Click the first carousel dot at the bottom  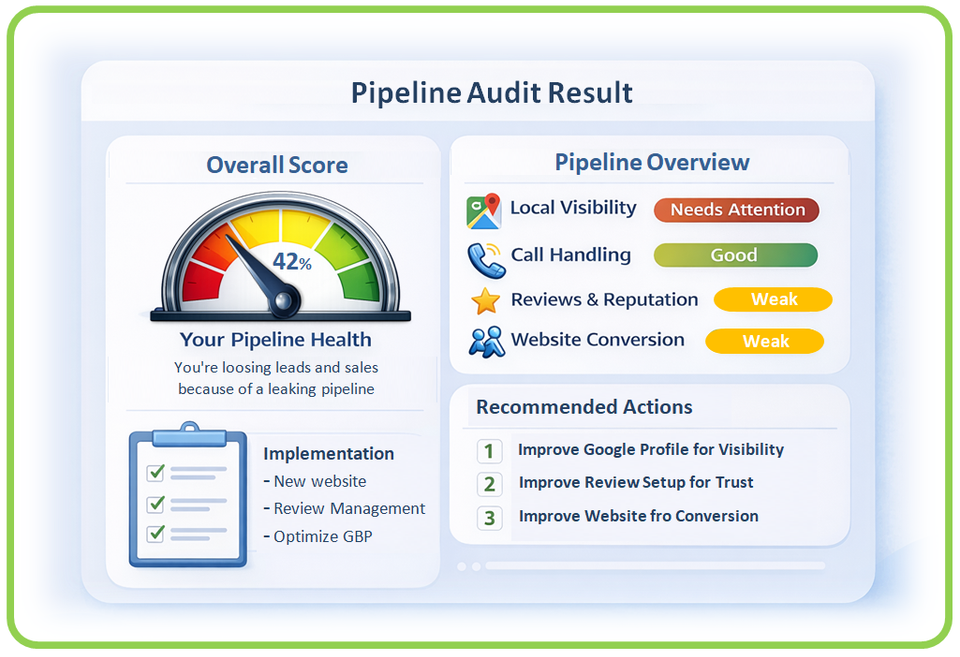460,567
